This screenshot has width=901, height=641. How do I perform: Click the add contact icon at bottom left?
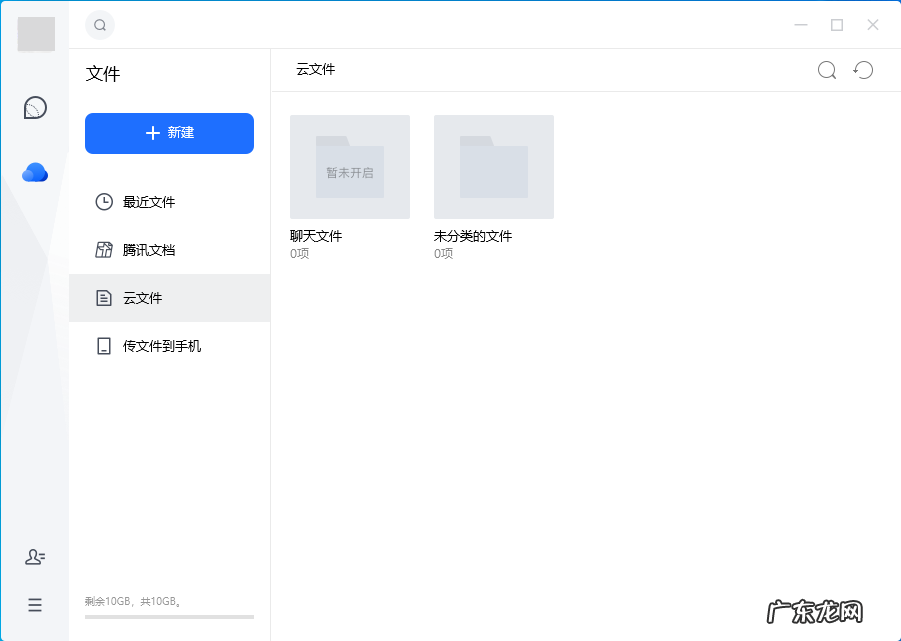(x=34, y=557)
